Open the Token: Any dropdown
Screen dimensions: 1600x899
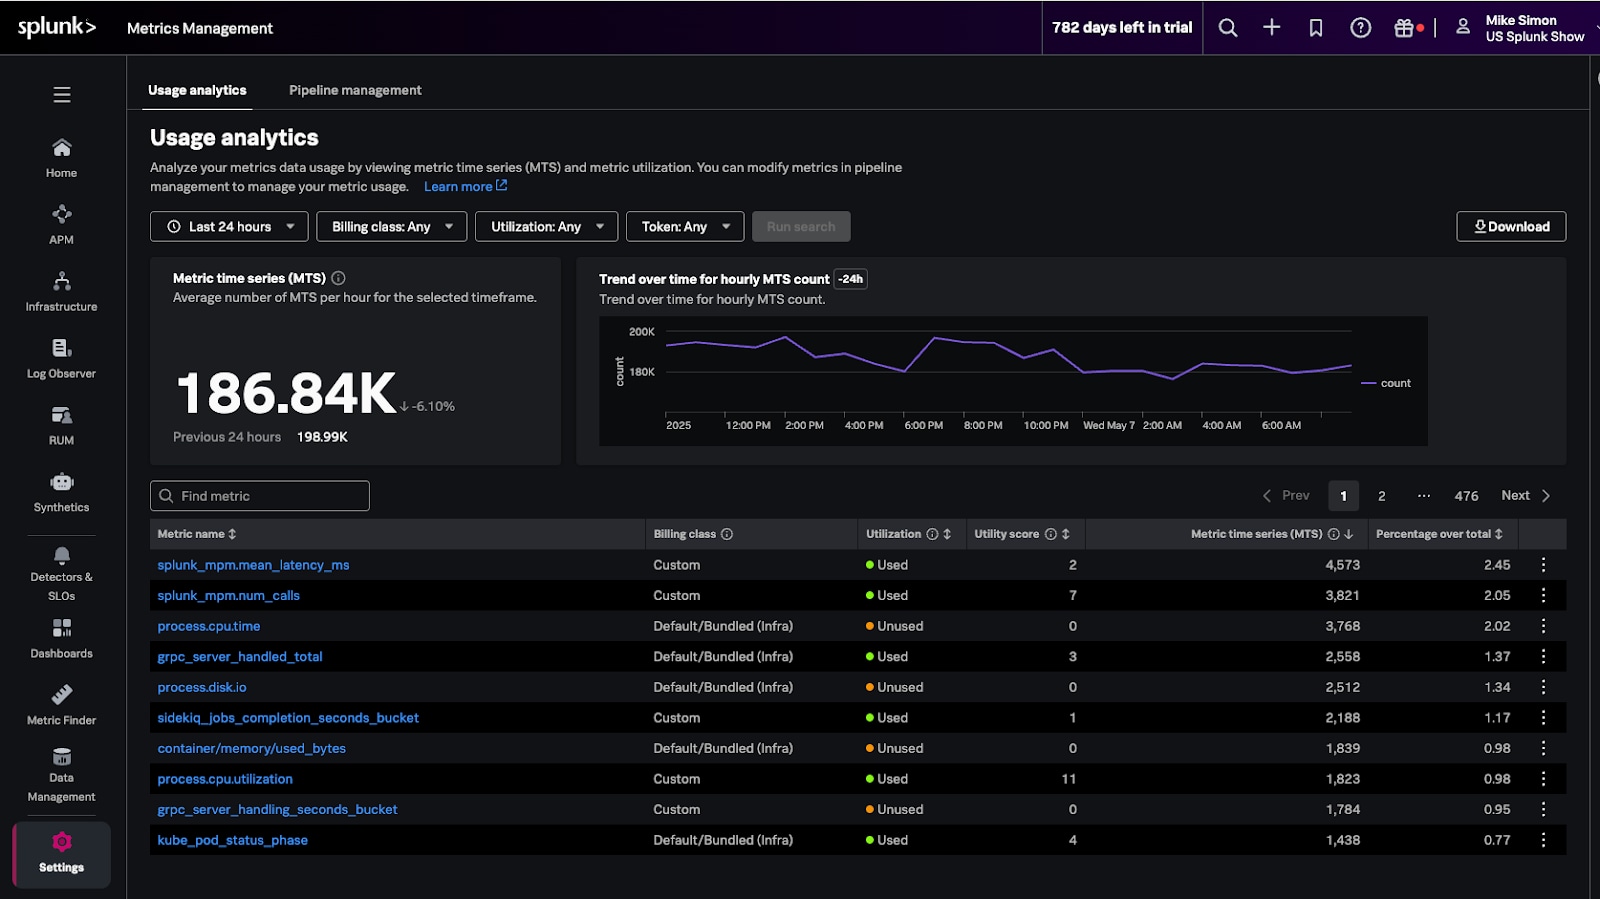[685, 227]
